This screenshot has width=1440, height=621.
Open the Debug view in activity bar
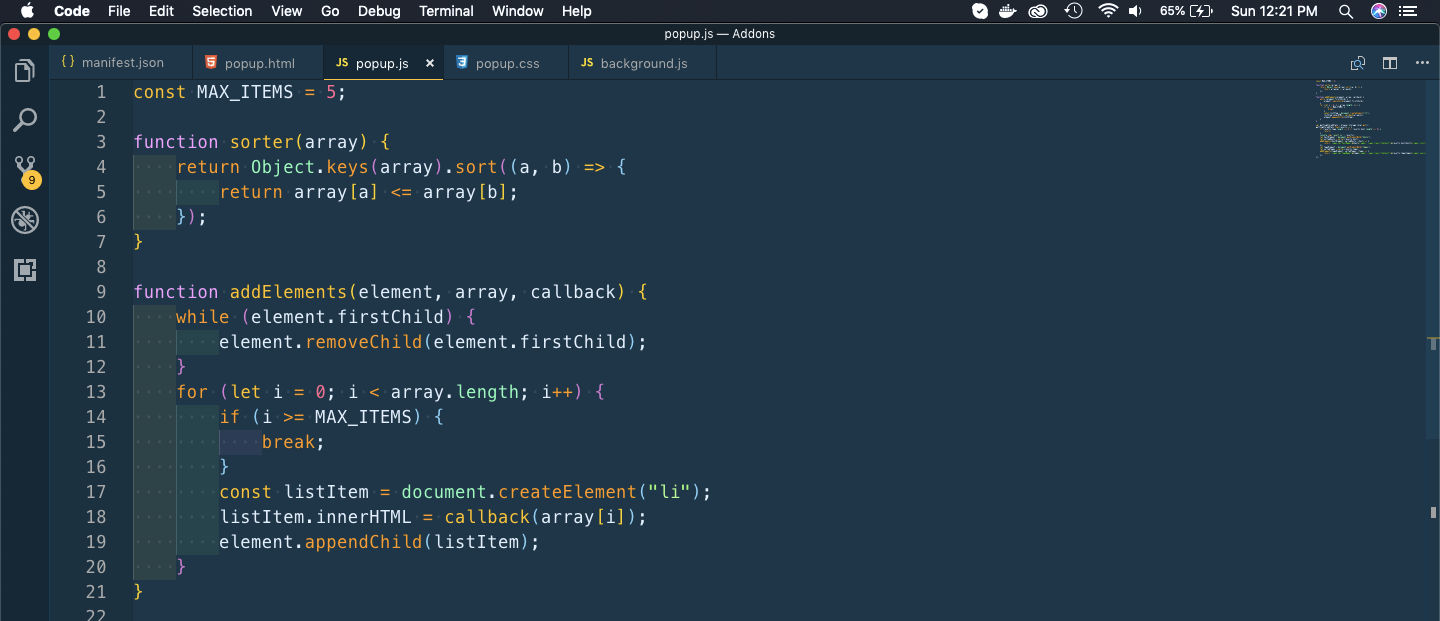tap(25, 220)
